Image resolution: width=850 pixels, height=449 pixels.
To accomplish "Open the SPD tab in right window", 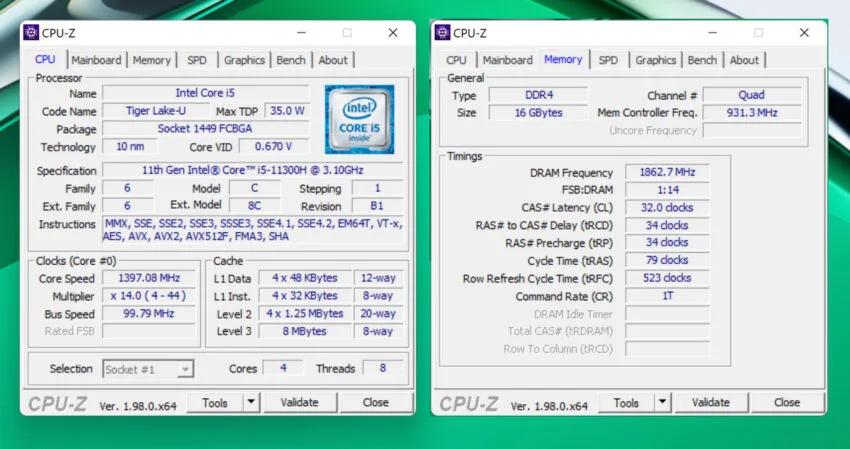I will [x=608, y=60].
